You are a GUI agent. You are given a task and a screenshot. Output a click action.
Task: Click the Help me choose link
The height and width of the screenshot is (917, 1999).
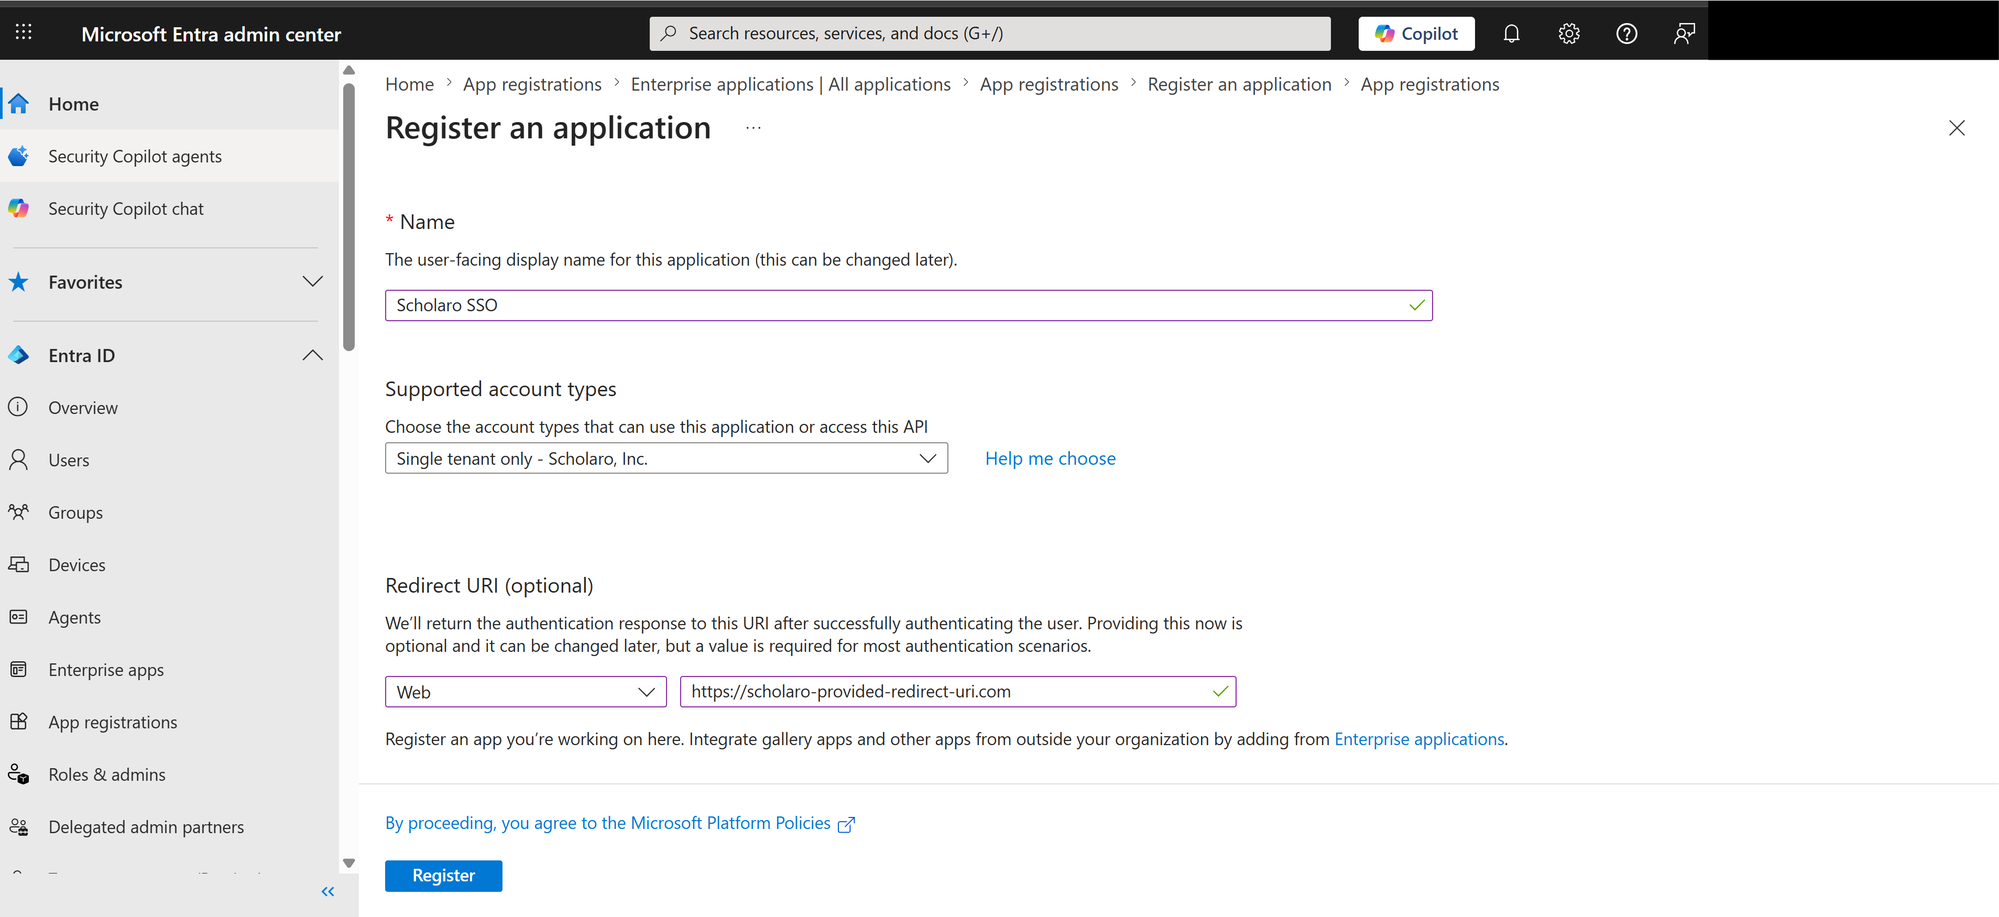pyautogui.click(x=1050, y=458)
